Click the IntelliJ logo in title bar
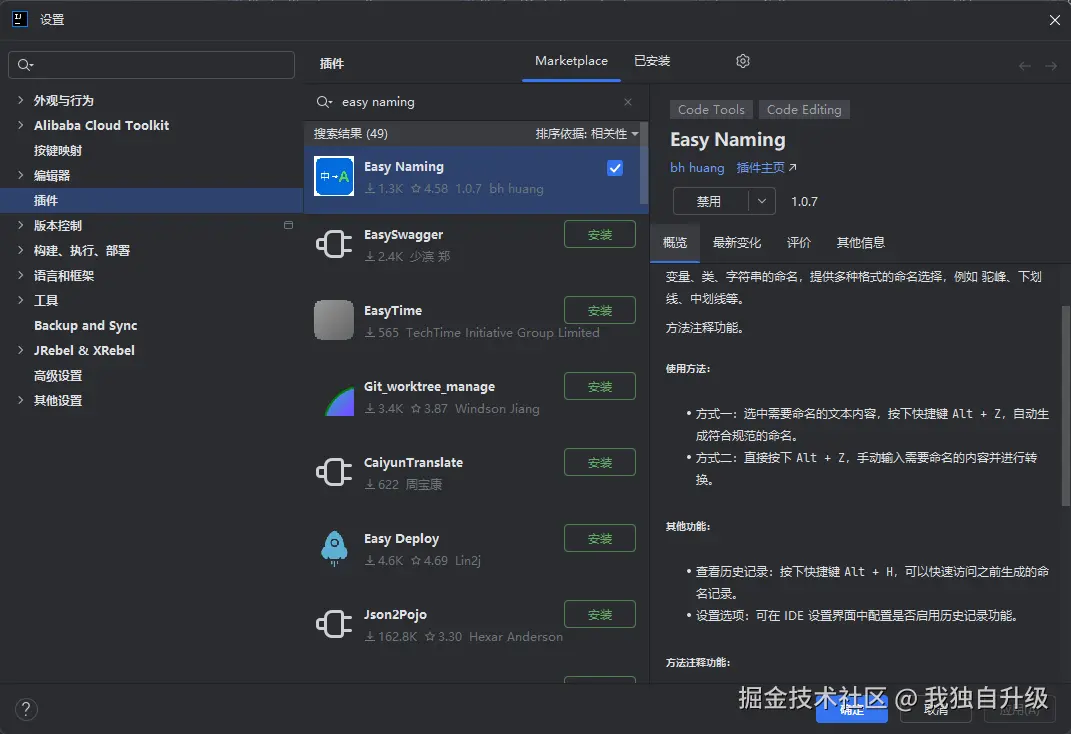Image resolution: width=1071 pixels, height=734 pixels. pyautogui.click(x=20, y=19)
